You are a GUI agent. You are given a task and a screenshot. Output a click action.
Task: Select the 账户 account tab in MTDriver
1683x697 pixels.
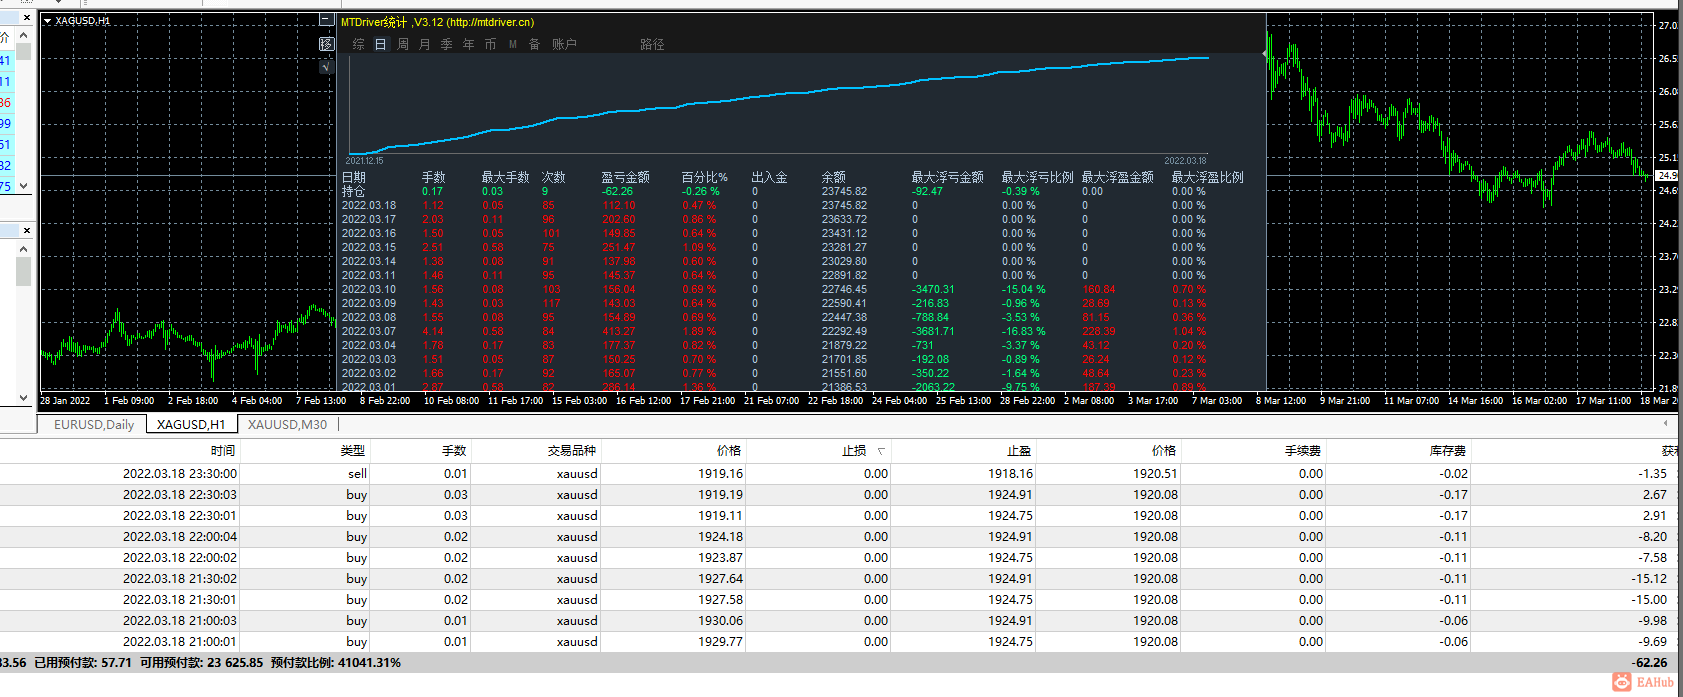(x=564, y=44)
